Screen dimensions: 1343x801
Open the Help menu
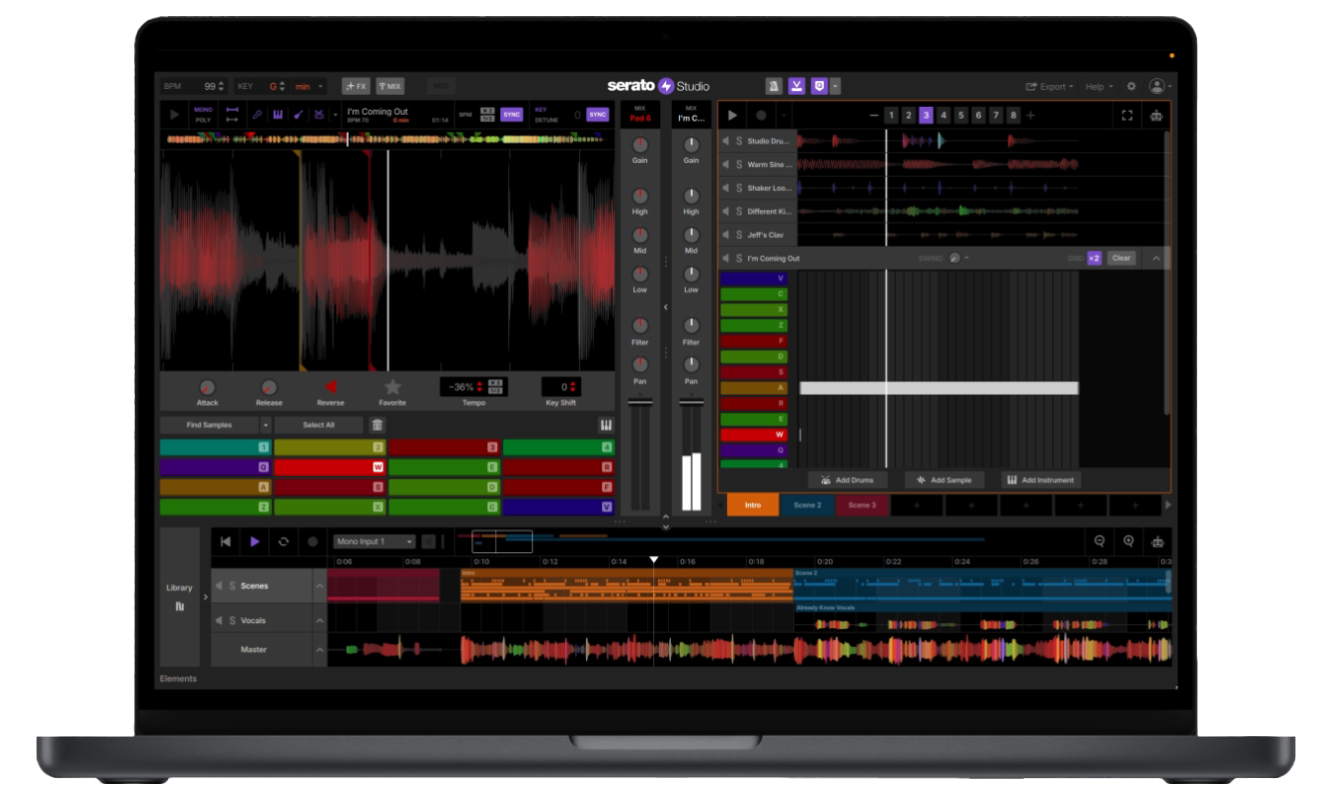(x=1098, y=87)
